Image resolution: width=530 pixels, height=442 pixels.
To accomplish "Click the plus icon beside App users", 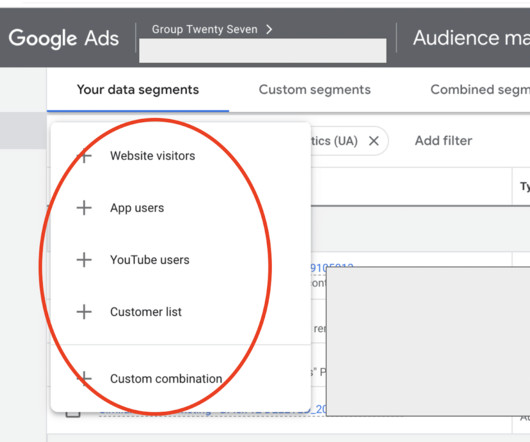I will (84, 208).
